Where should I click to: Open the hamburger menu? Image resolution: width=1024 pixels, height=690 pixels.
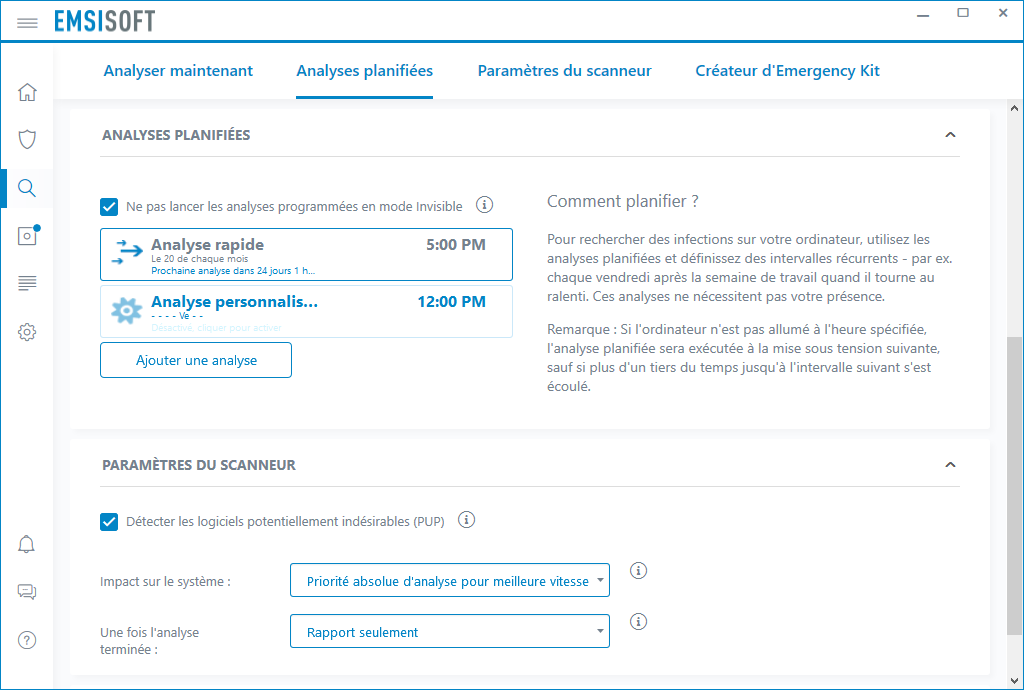pyautogui.click(x=27, y=23)
